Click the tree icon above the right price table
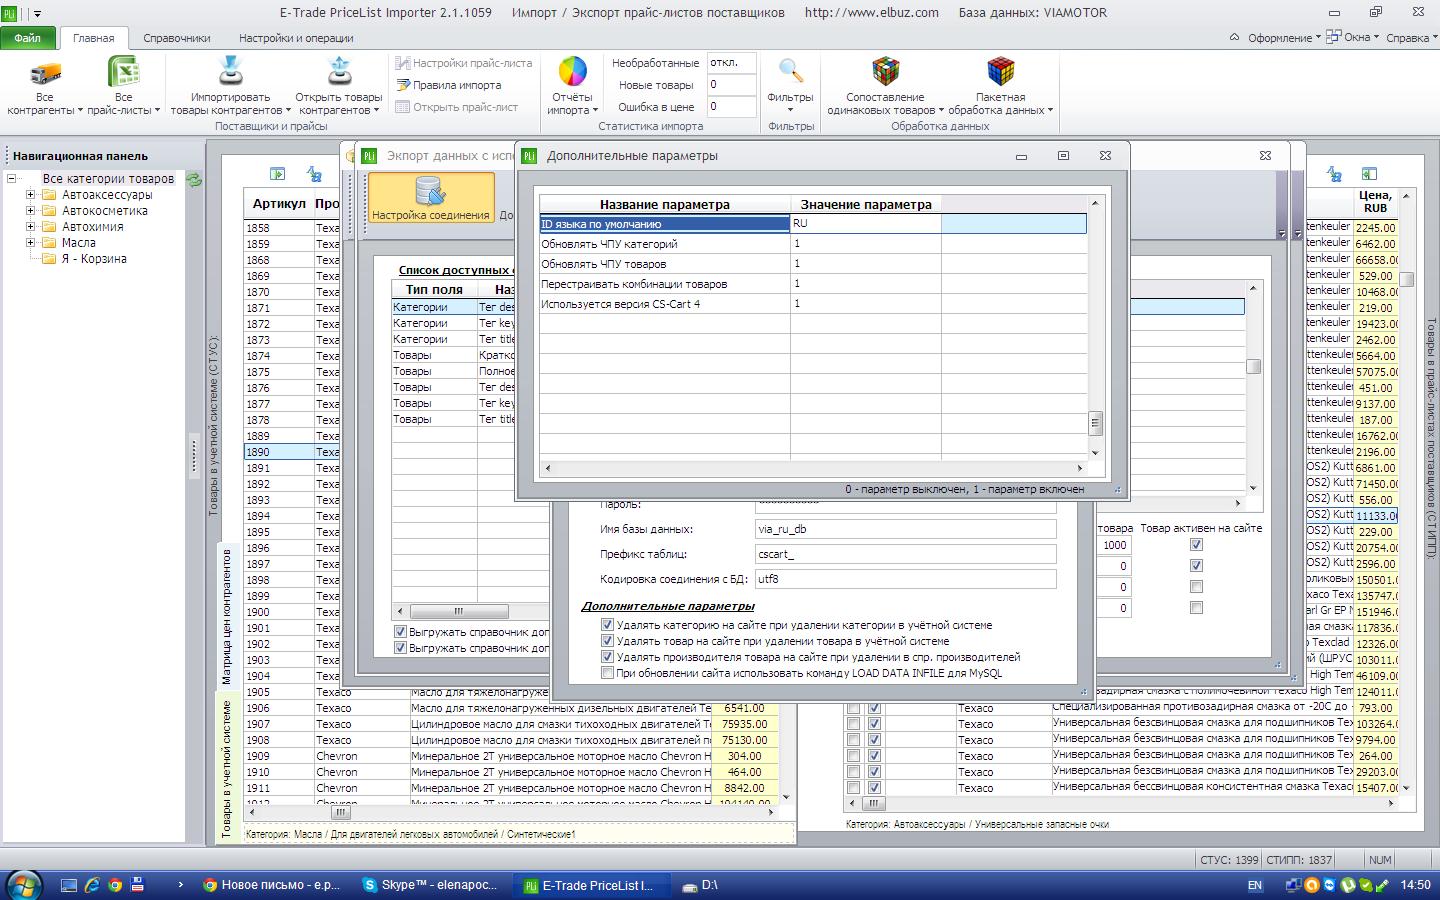Viewport: 1440px width, 900px height. [x=1334, y=174]
